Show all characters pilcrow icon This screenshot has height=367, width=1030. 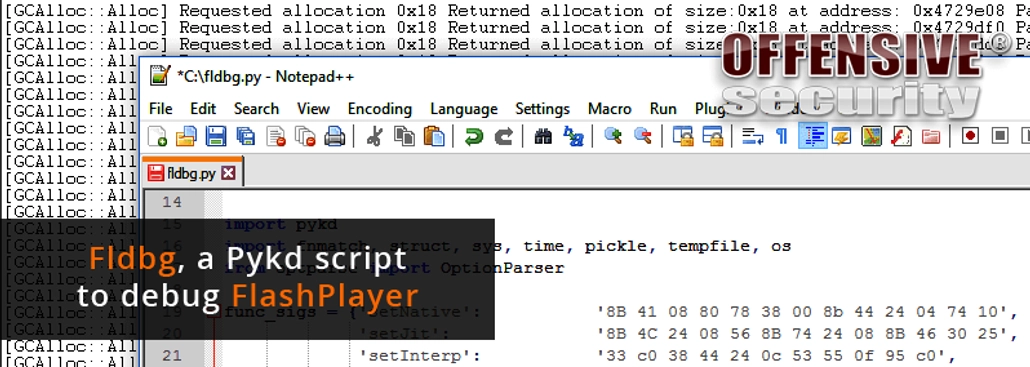pyautogui.click(x=782, y=136)
